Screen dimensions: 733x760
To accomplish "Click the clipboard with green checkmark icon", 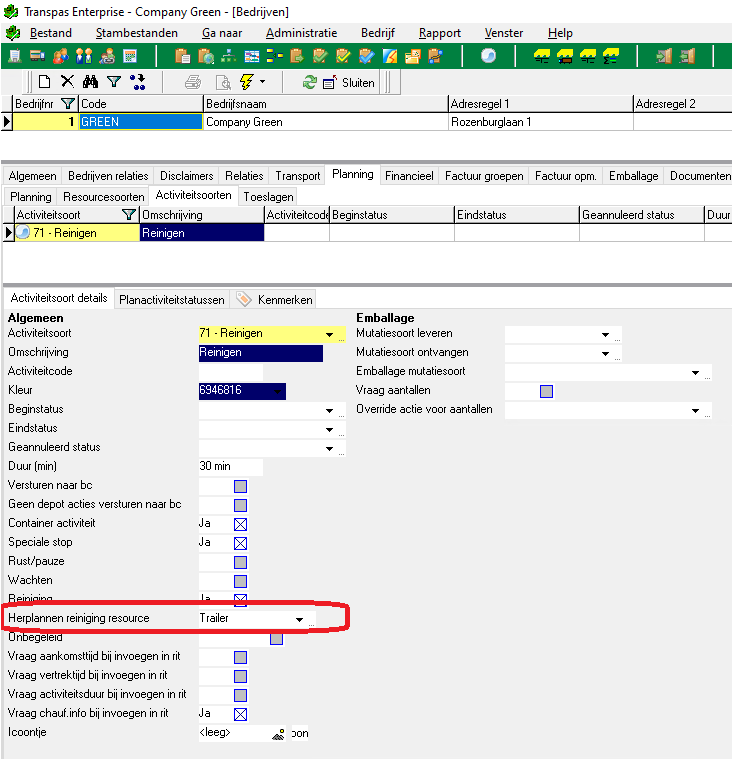I will point(319,57).
